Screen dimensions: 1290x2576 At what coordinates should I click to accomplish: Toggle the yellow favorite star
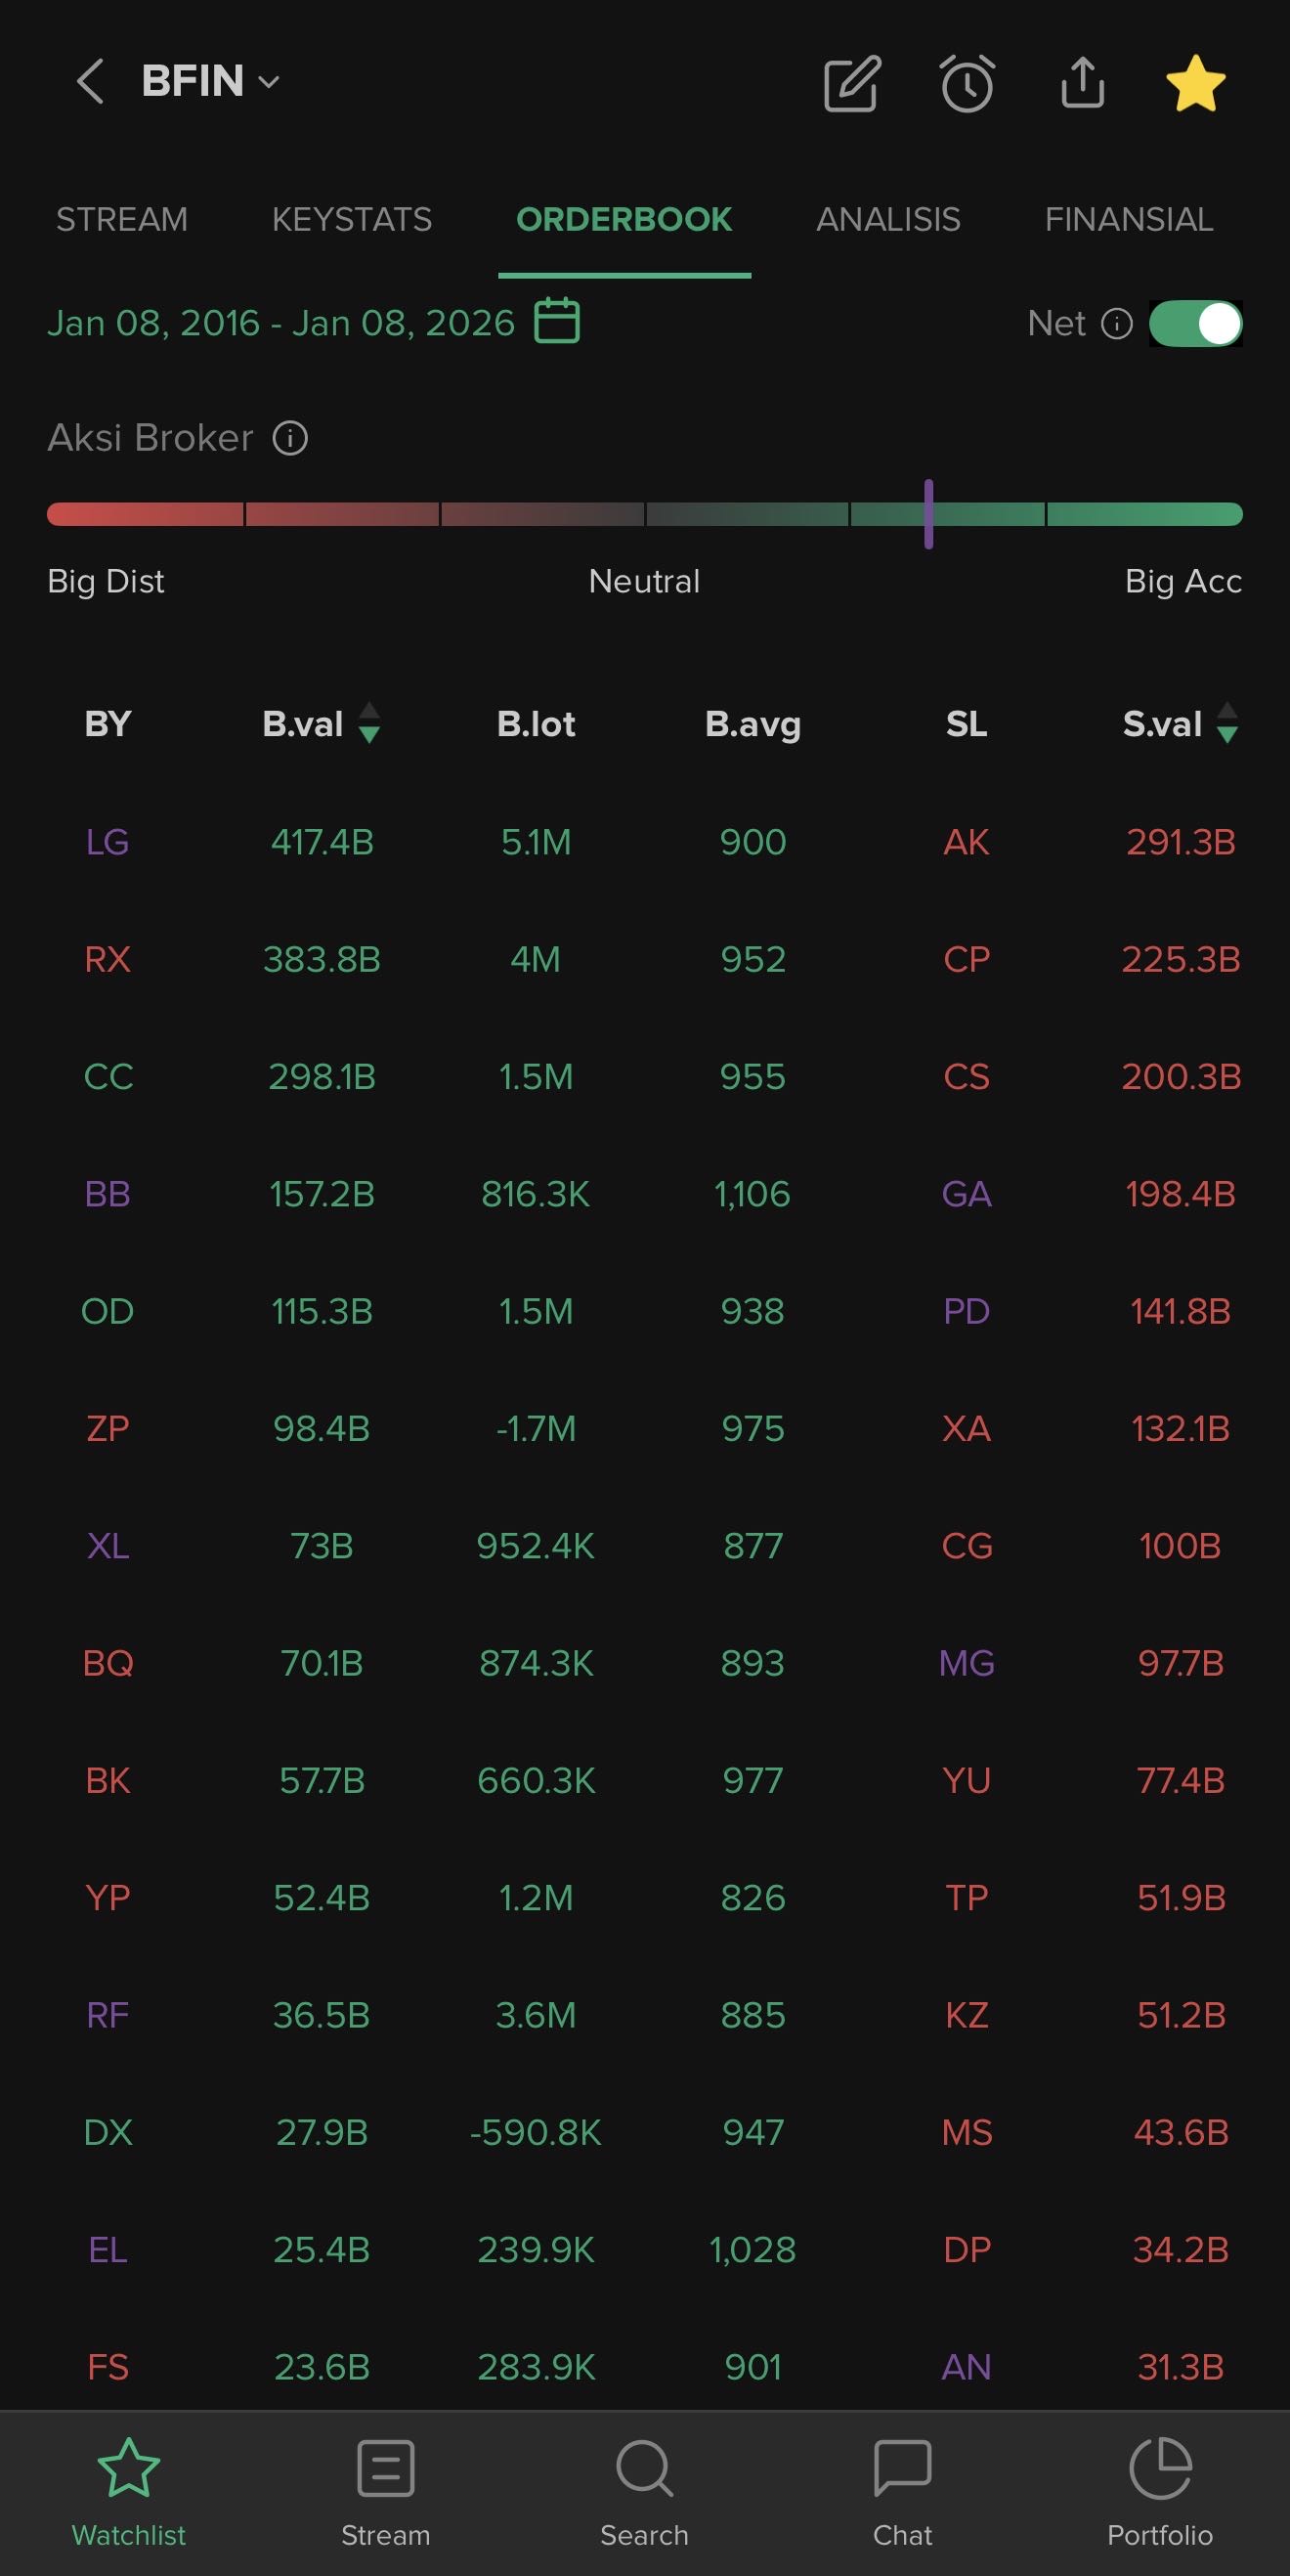pos(1196,83)
